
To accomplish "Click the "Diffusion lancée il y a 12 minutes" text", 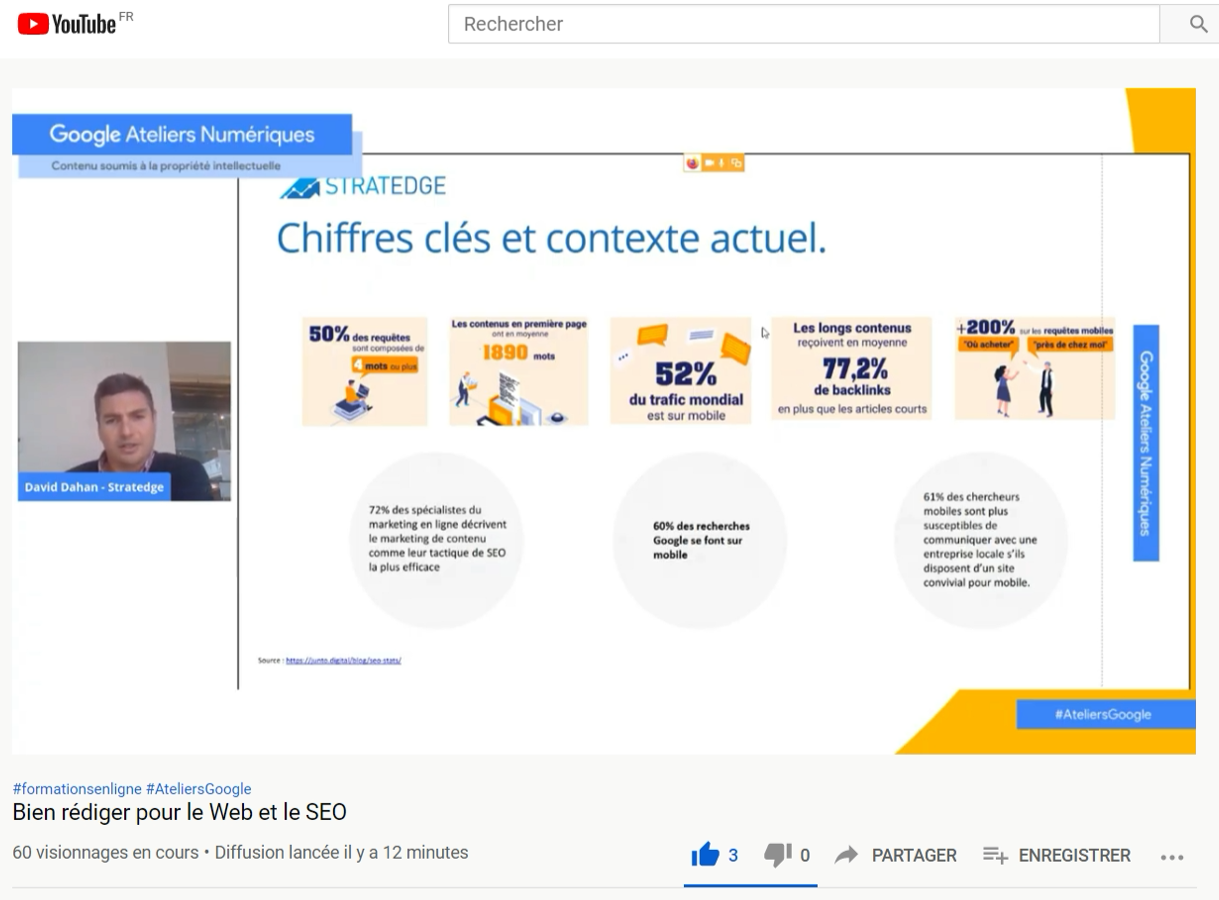I will pyautogui.click(x=342, y=854).
